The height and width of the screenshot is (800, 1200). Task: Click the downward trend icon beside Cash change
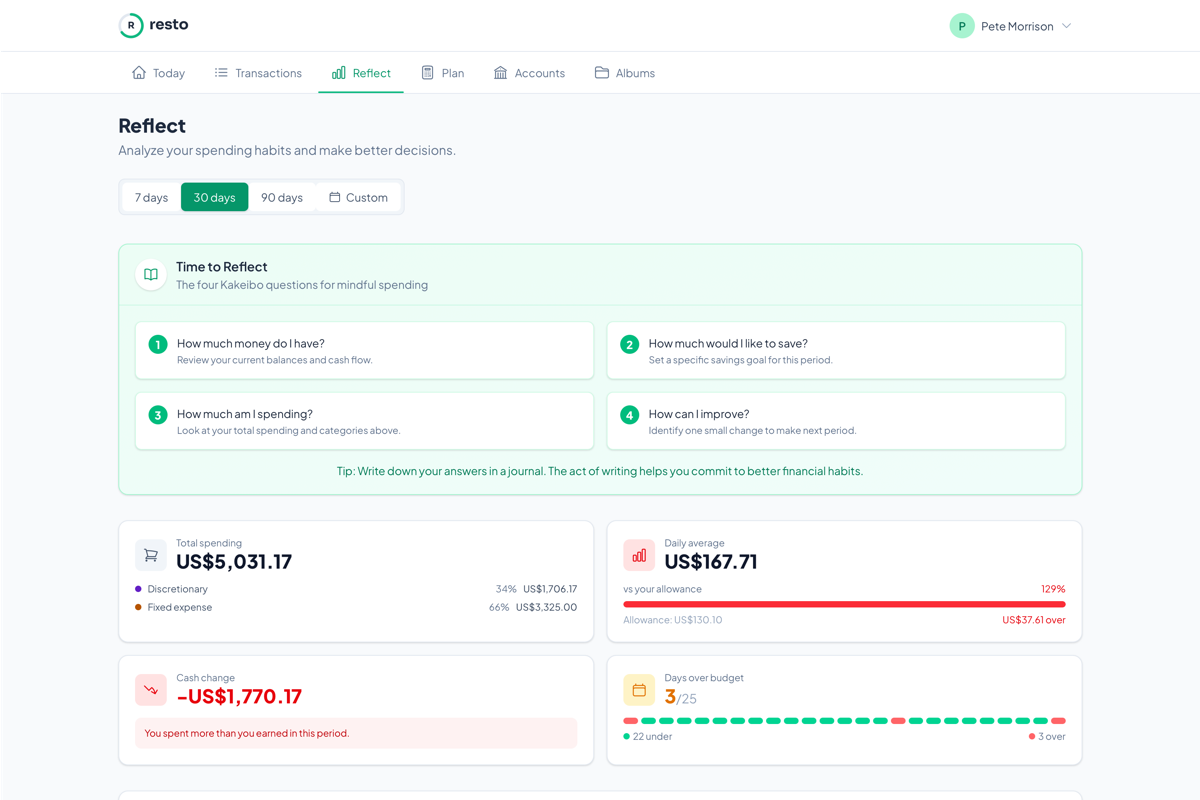151,690
